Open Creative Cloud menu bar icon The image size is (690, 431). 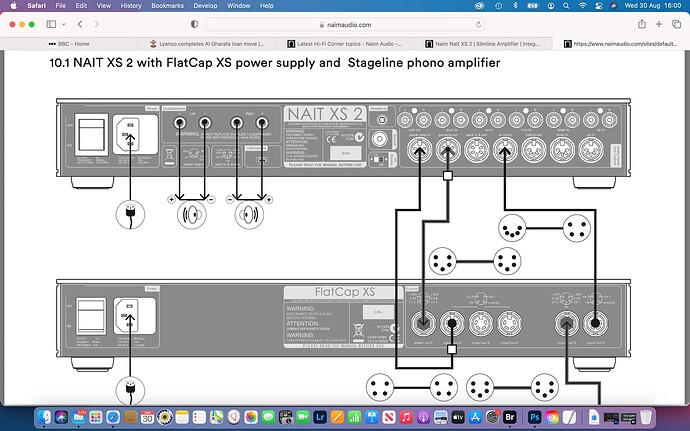[480, 6]
